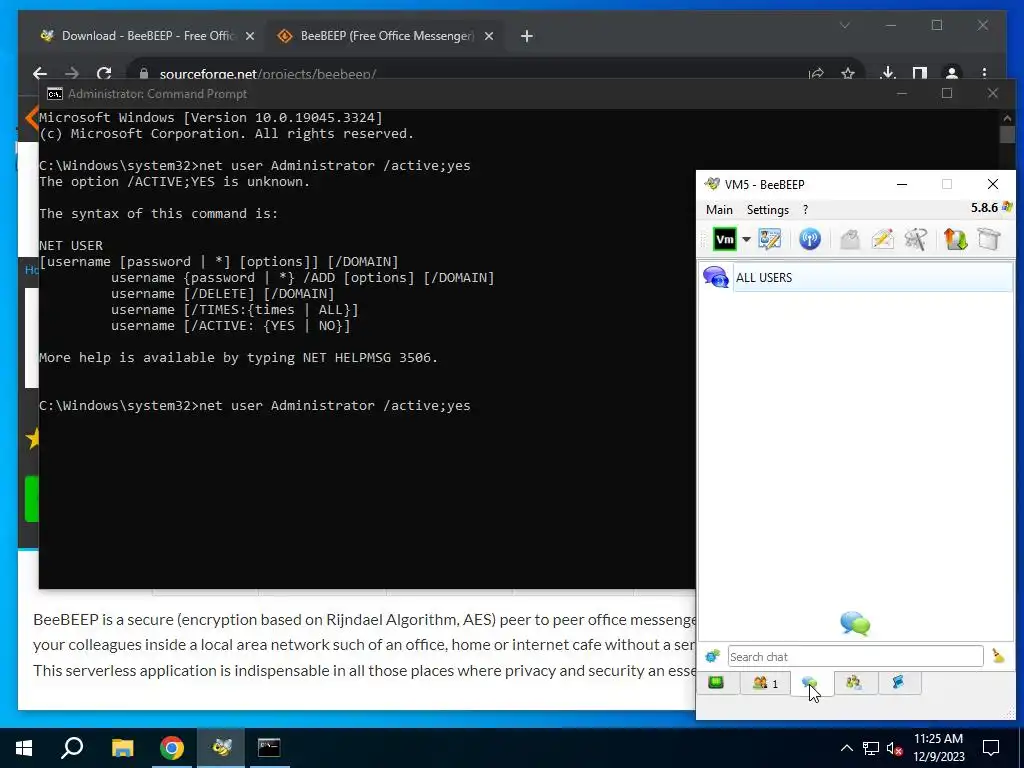The width and height of the screenshot is (1024, 768).
Task: Switch to the green screen tab in BeeBEEP
Action: pos(716,683)
